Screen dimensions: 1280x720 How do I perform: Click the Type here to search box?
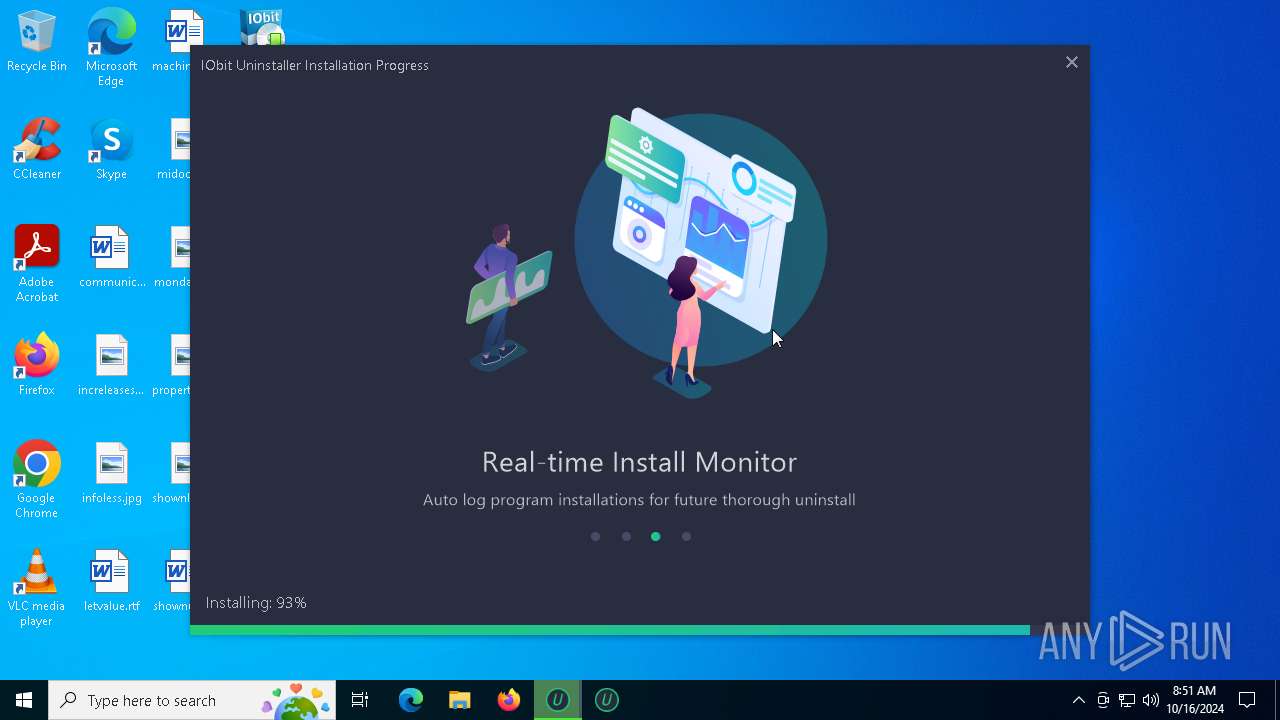point(193,700)
